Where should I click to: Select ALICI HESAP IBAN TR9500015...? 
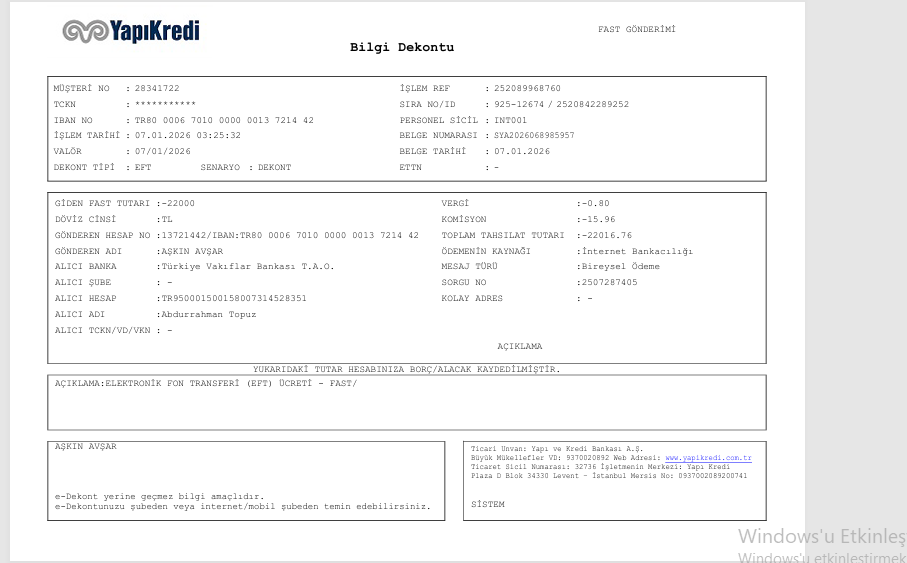coord(234,299)
